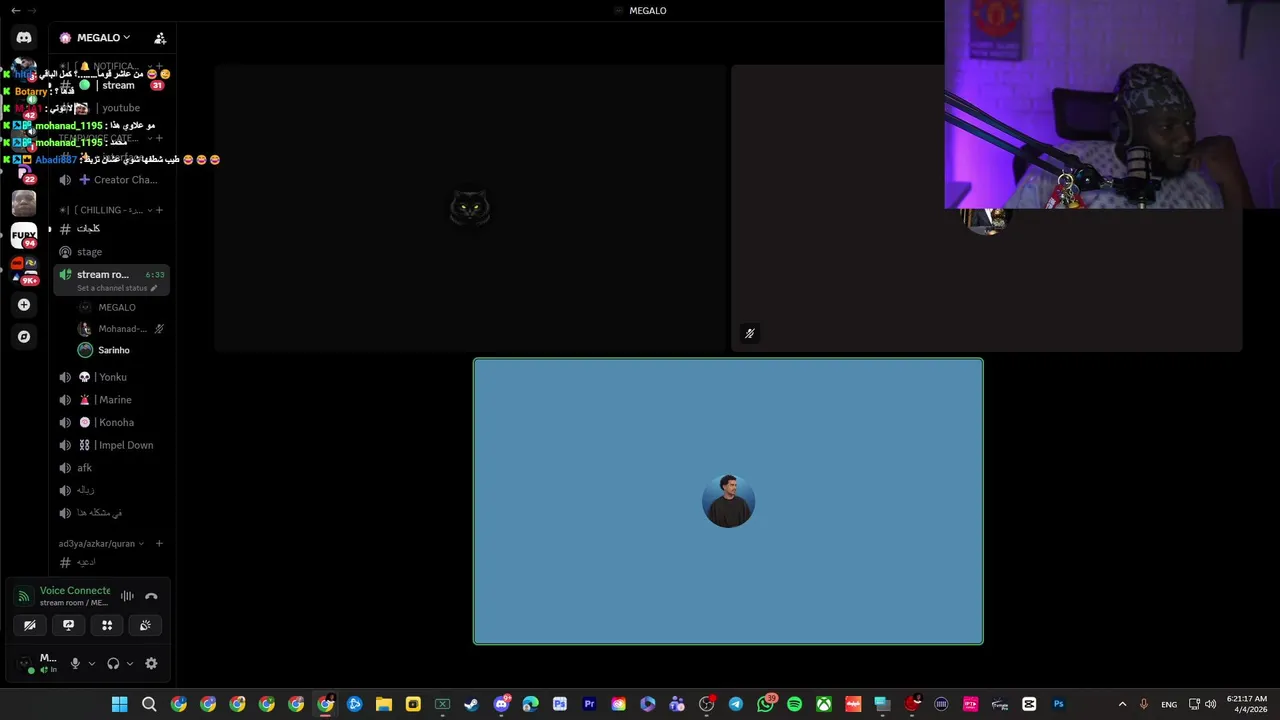Image resolution: width=1280 pixels, height=720 pixels.
Task: Open headphone output options chevron
Action: click(x=129, y=663)
